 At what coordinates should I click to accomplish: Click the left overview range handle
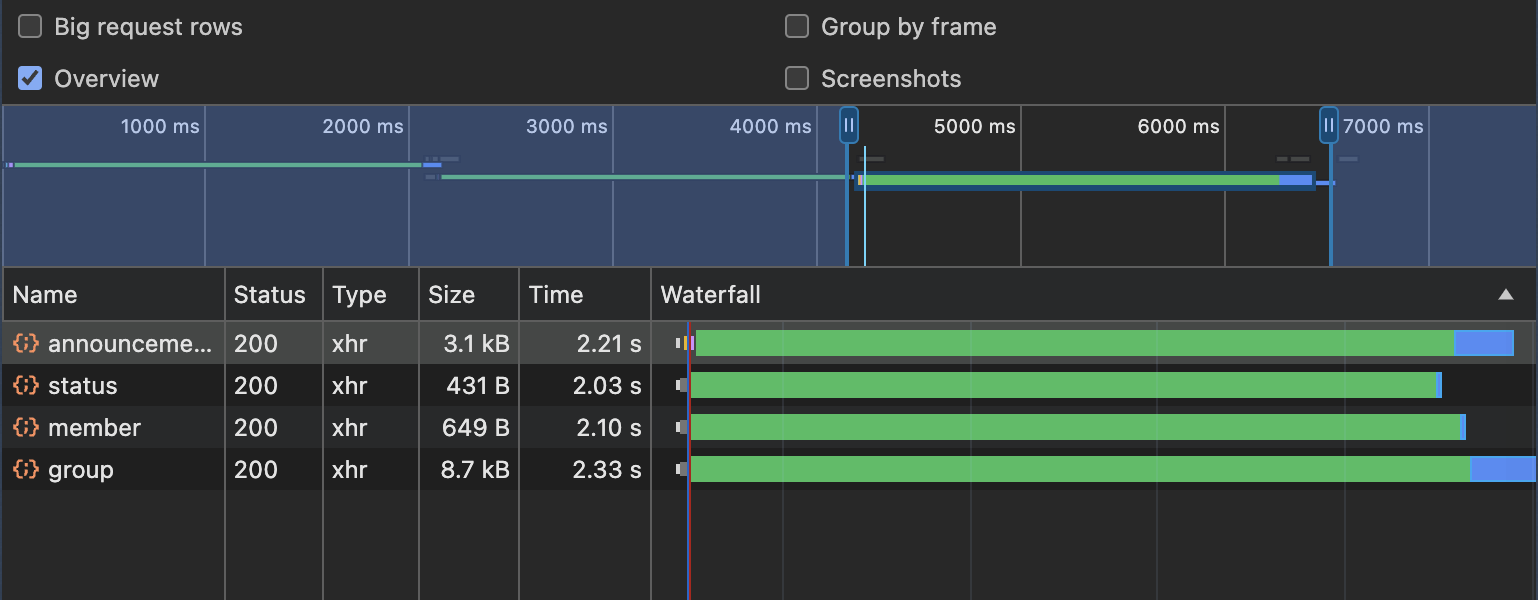[848, 126]
